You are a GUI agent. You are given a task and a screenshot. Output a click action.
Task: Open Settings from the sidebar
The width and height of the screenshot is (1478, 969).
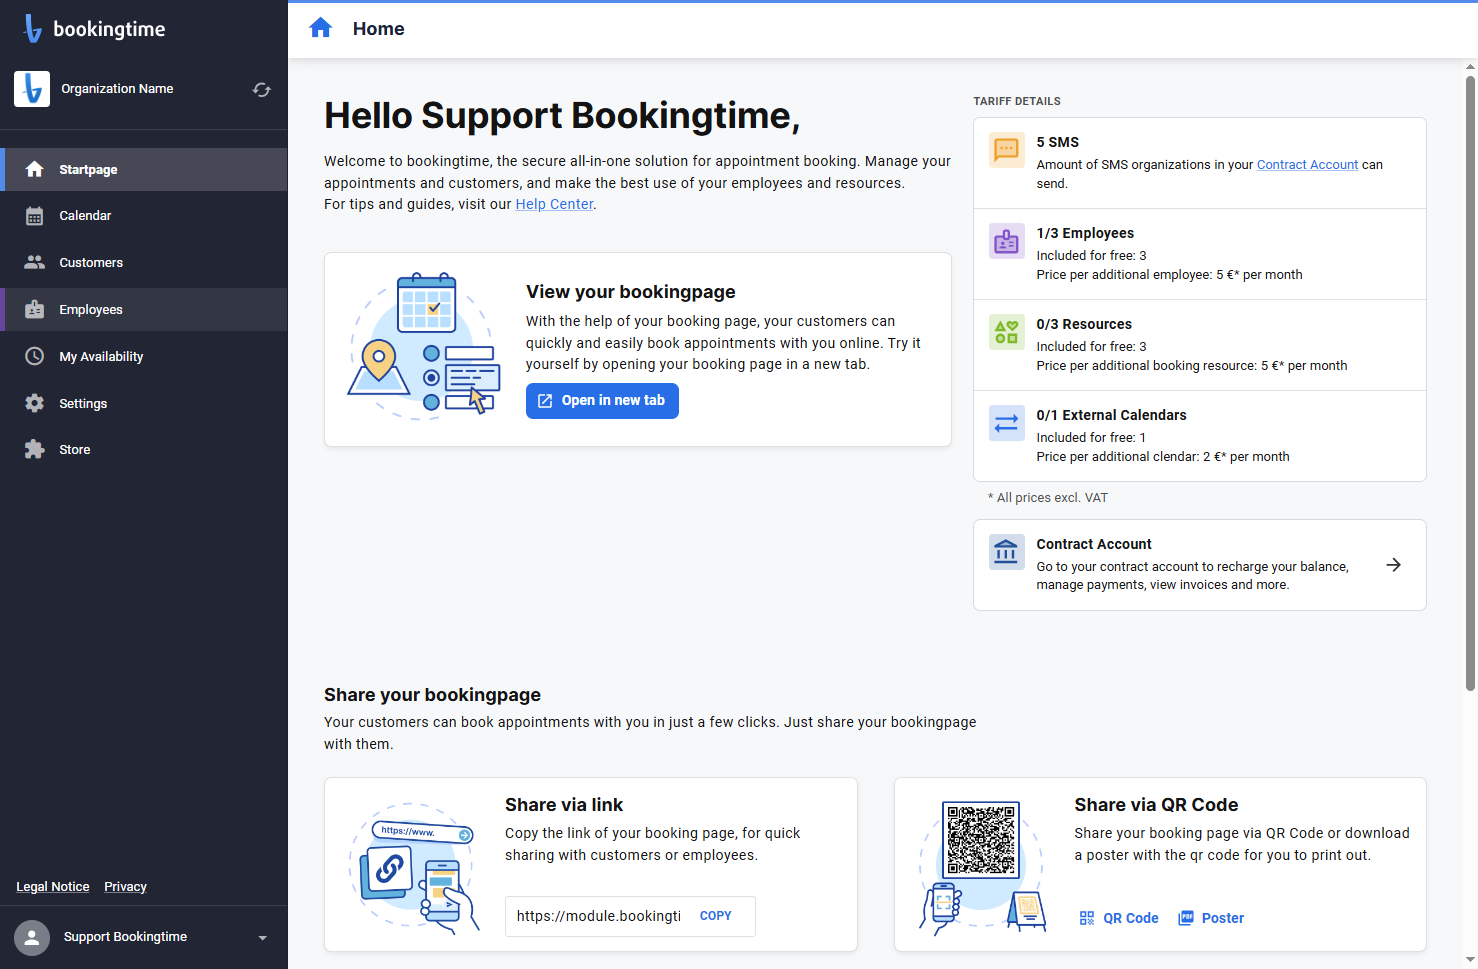pos(144,403)
